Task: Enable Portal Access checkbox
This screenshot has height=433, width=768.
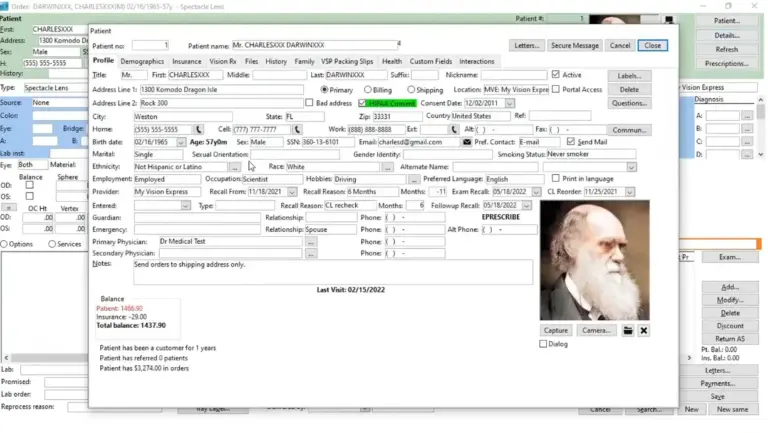Action: coord(556,89)
